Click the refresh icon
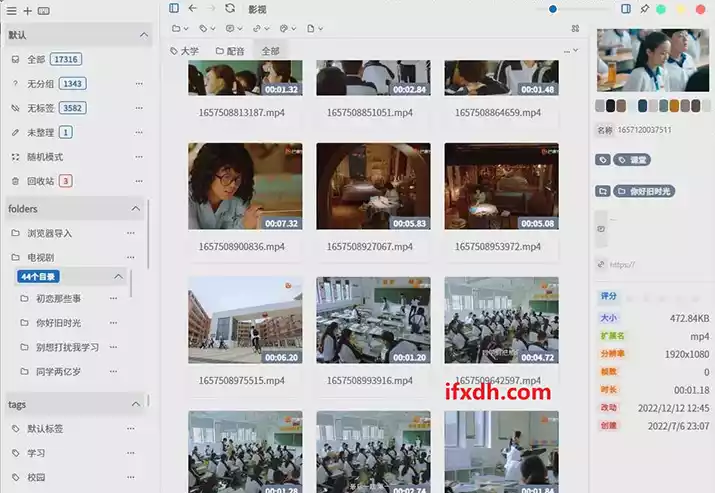Image resolution: width=715 pixels, height=493 pixels. [x=230, y=8]
